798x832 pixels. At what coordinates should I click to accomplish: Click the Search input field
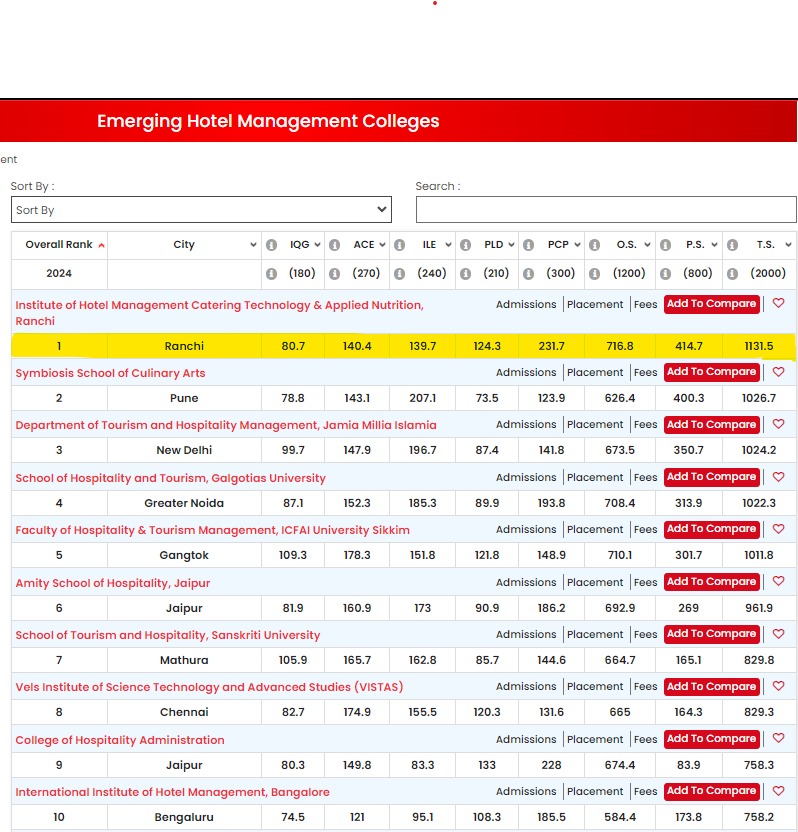(x=606, y=210)
